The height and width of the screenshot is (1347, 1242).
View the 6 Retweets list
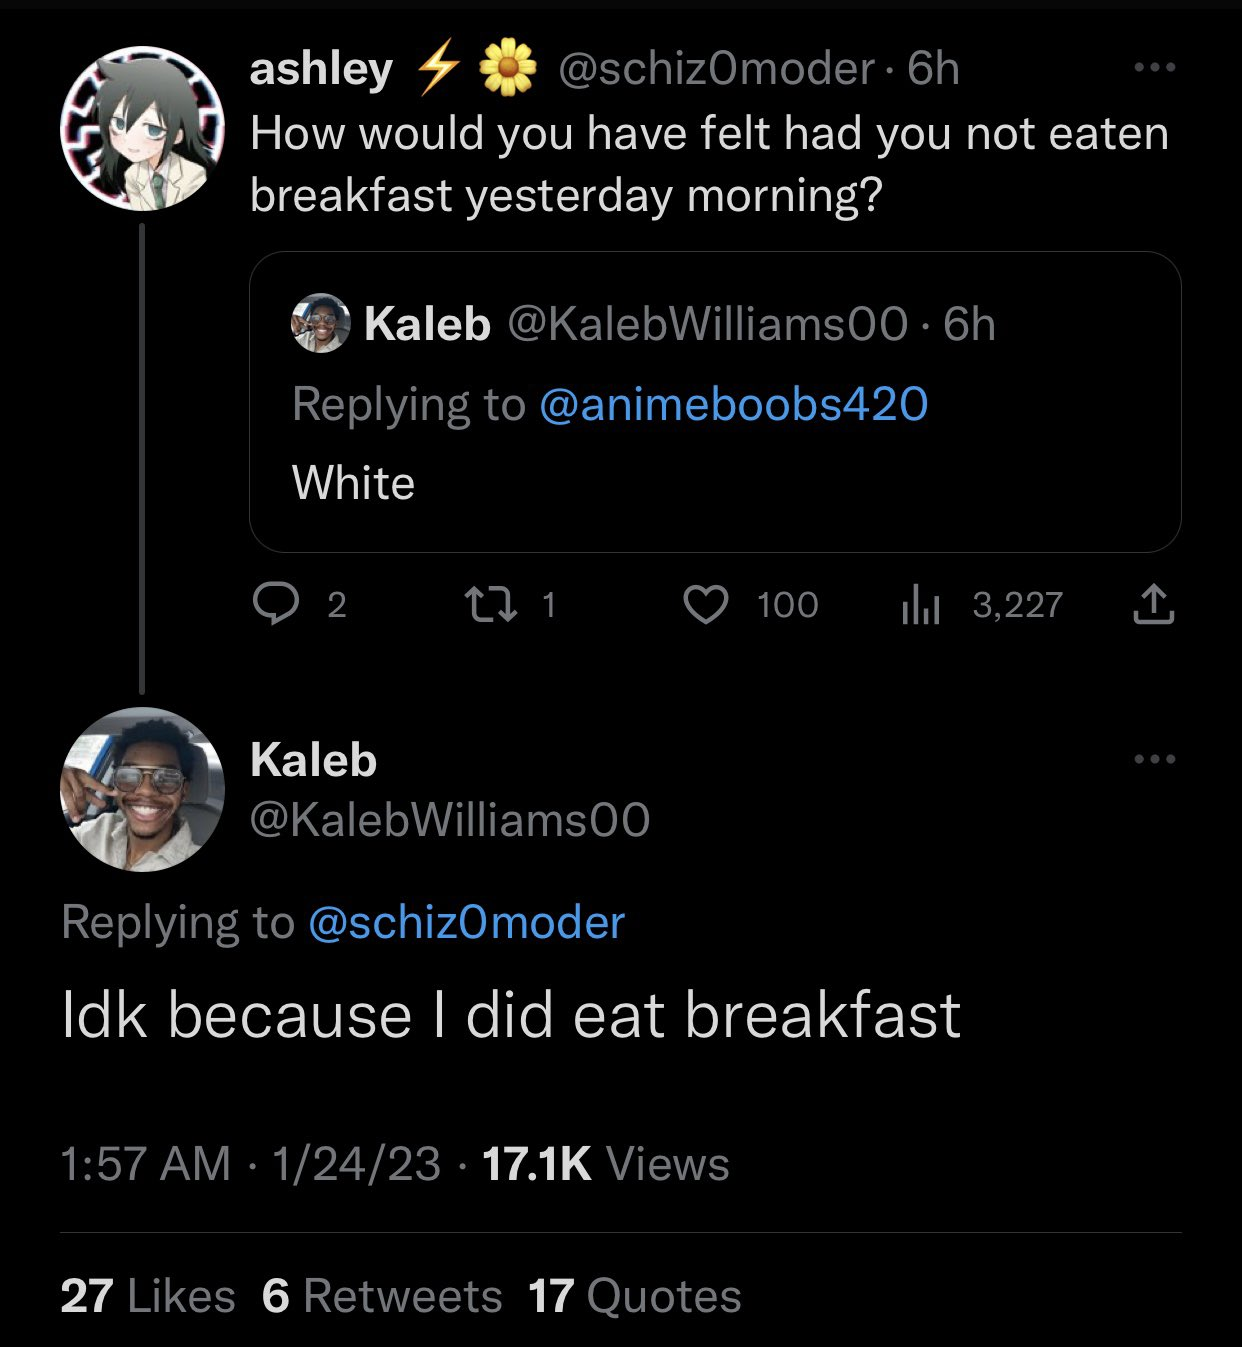(x=382, y=1296)
